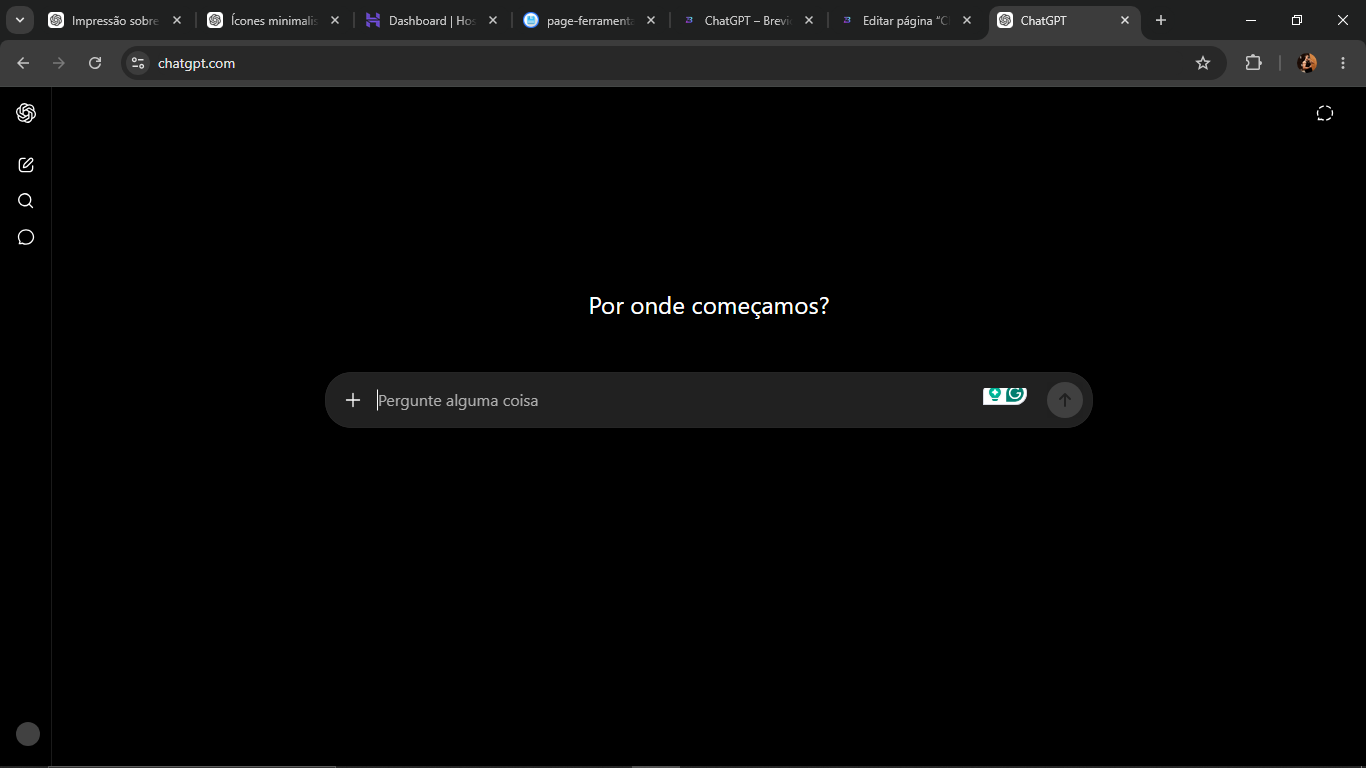Image resolution: width=1366 pixels, height=768 pixels.
Task: Open the Chrome three-dot menu
Action: [1343, 63]
